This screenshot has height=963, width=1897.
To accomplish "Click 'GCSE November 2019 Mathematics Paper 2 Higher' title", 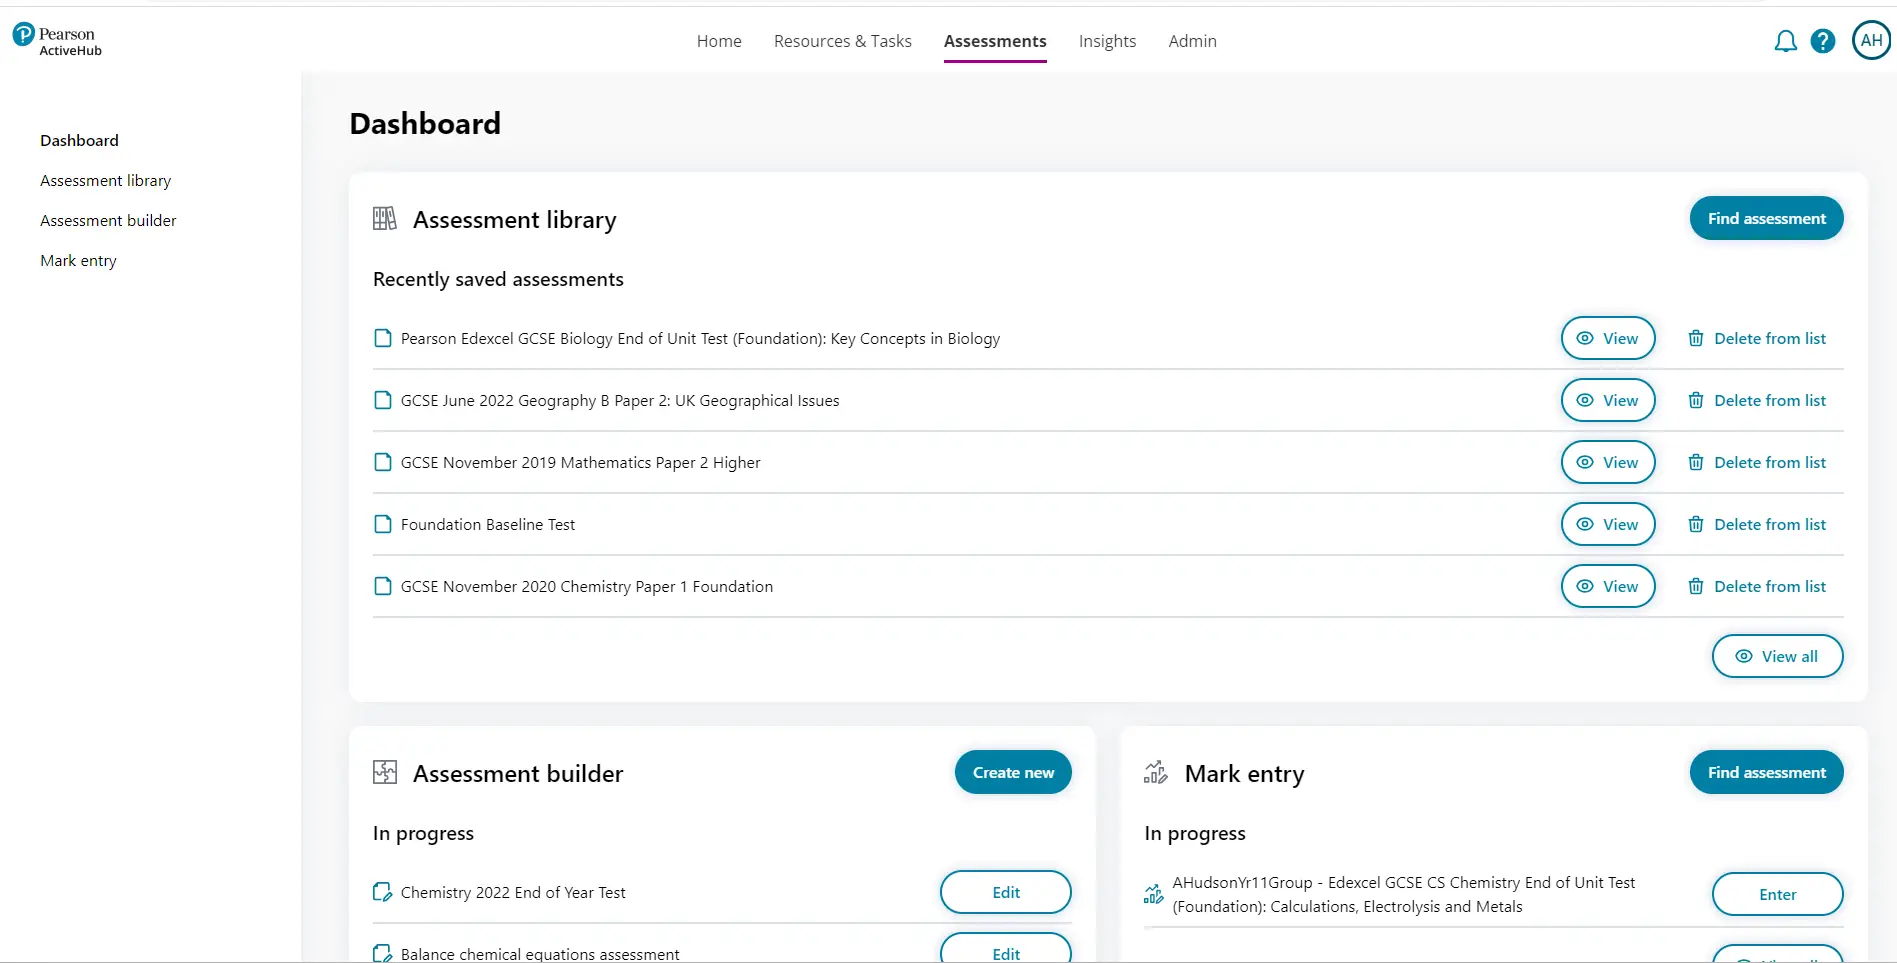I will (580, 462).
